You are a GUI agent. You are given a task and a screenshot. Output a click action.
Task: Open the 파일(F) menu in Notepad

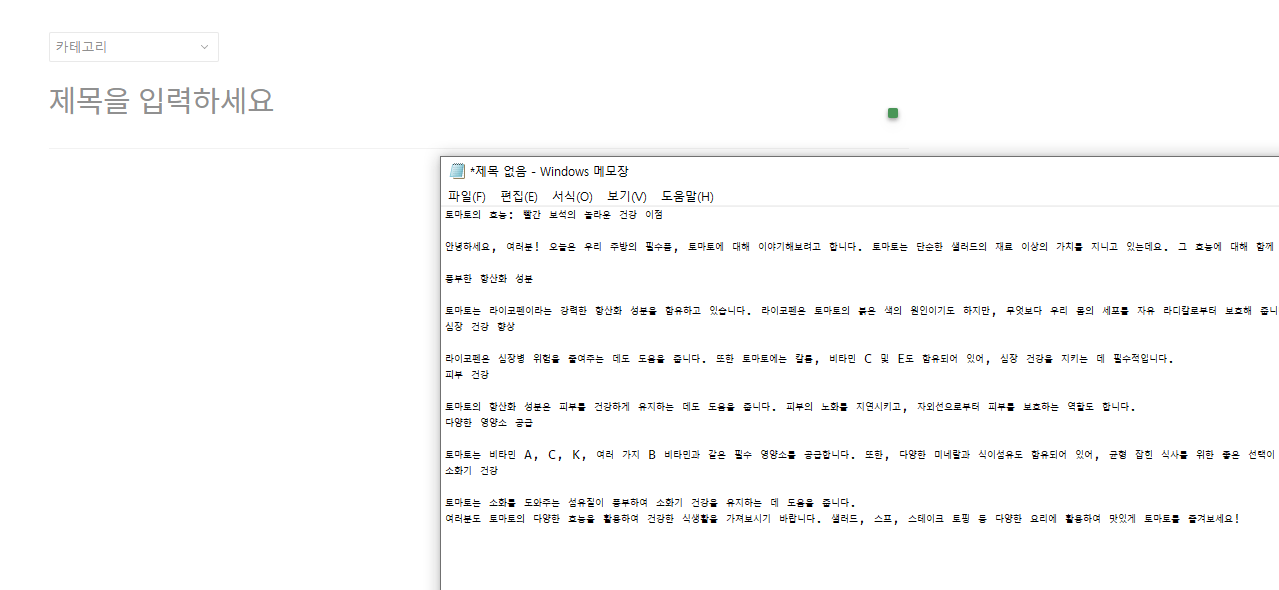[465, 196]
